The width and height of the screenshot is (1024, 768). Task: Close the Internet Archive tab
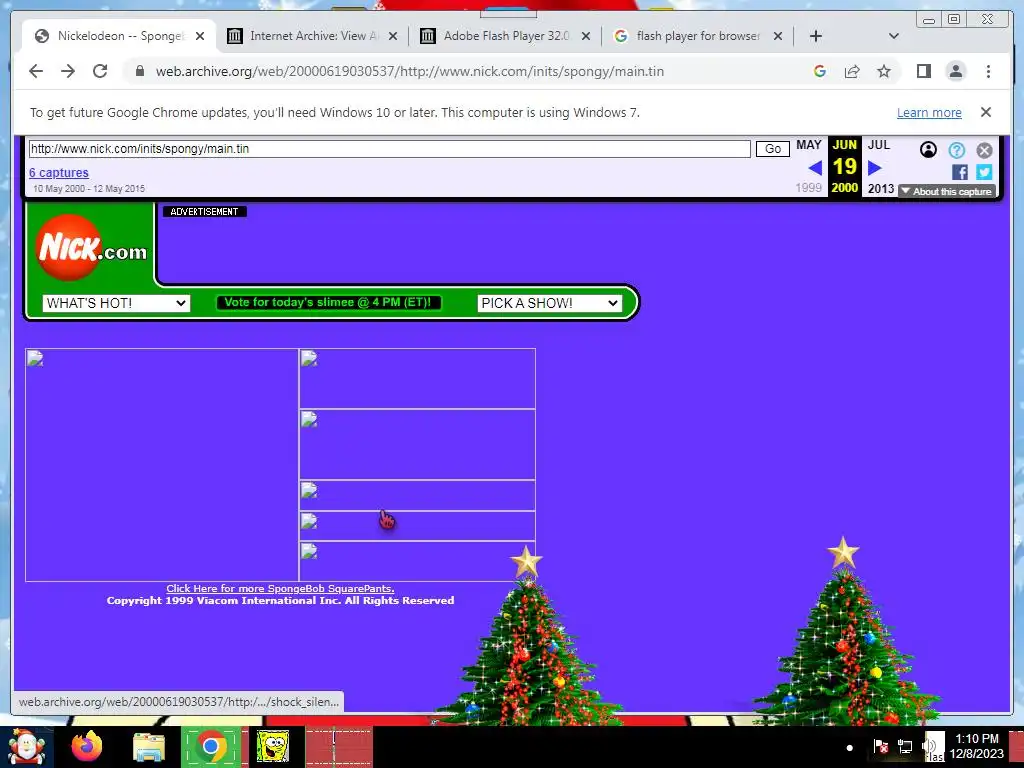(393, 36)
